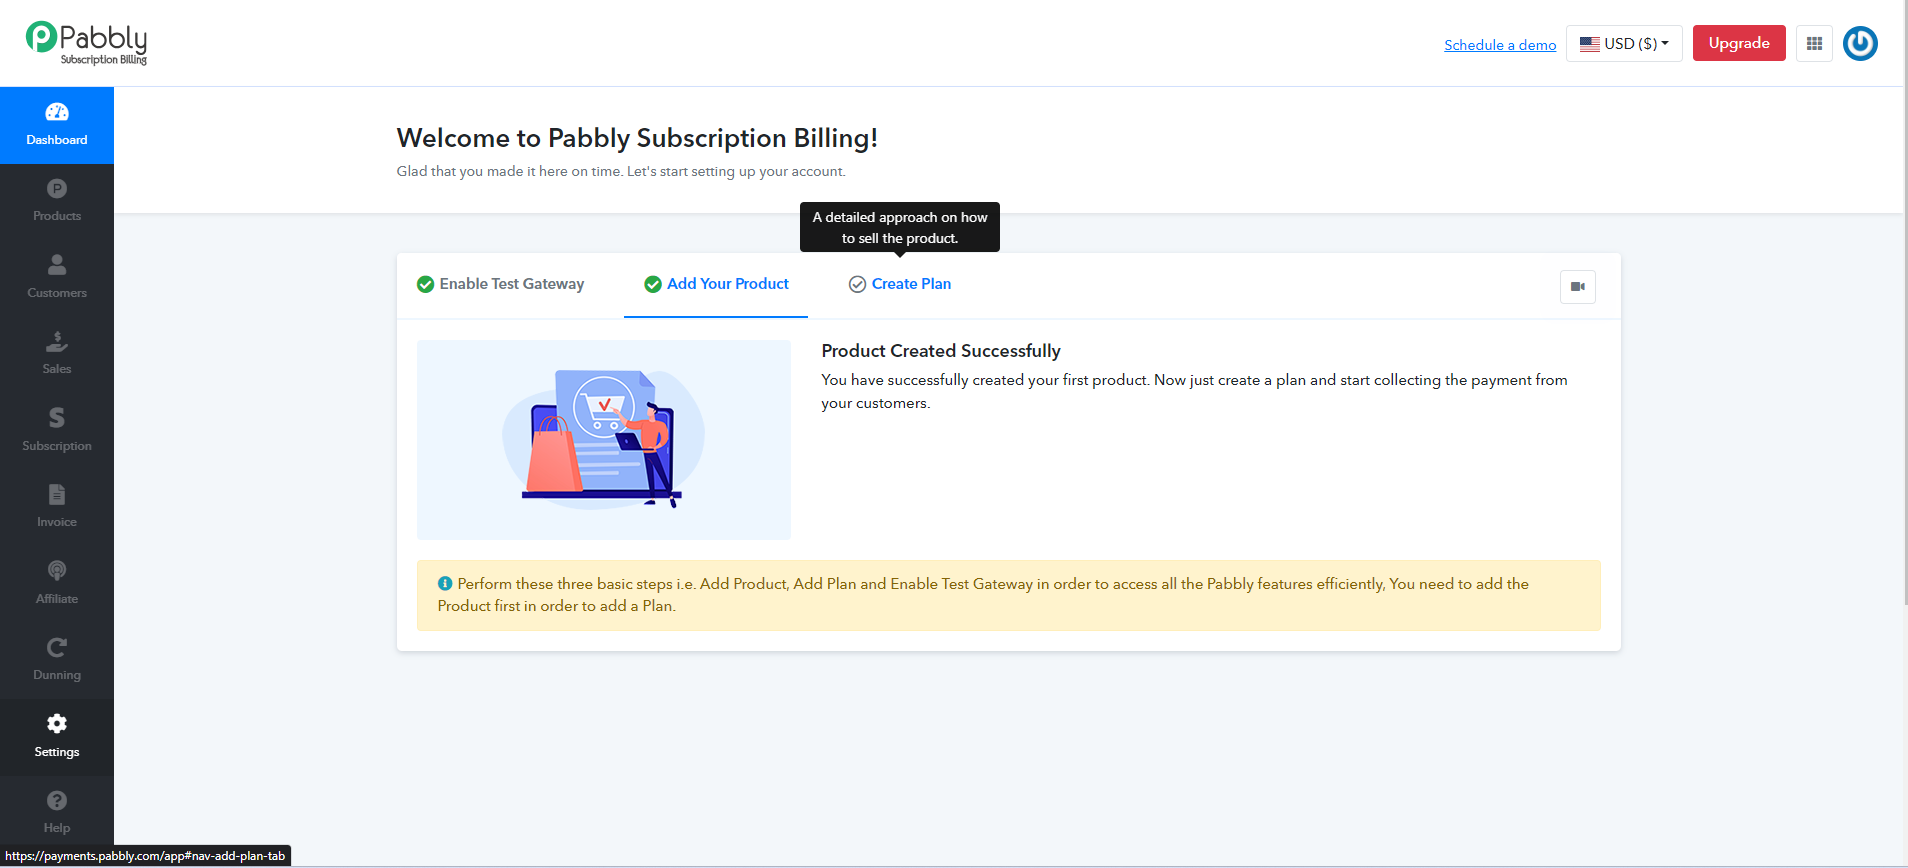
Task: Open the Dunning section
Action: coord(57,660)
